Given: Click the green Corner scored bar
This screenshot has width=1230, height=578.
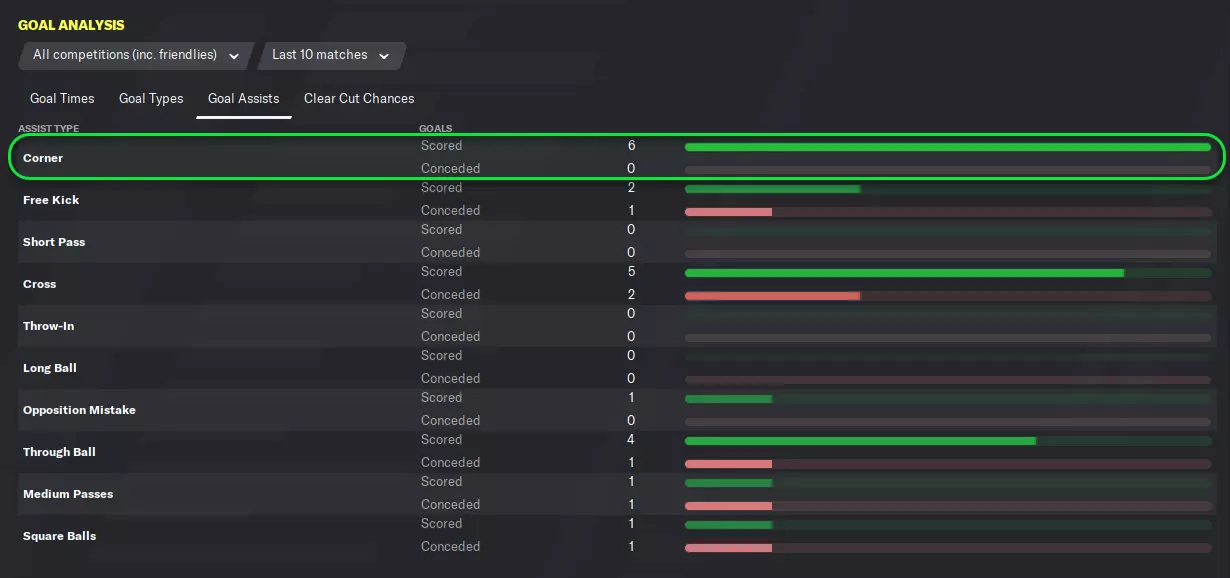Looking at the screenshot, I should pyautogui.click(x=947, y=147).
